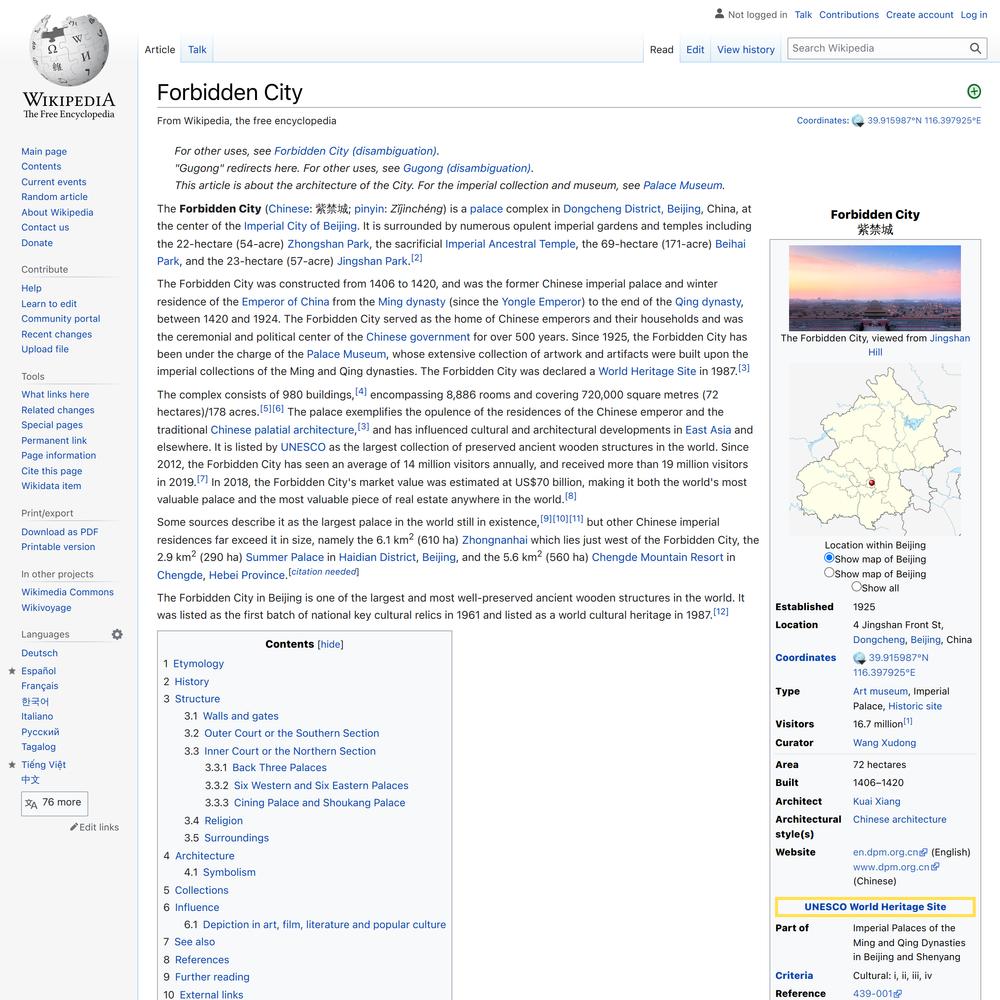Switch to Français language version
The height and width of the screenshot is (1000, 1000).
tap(40, 686)
